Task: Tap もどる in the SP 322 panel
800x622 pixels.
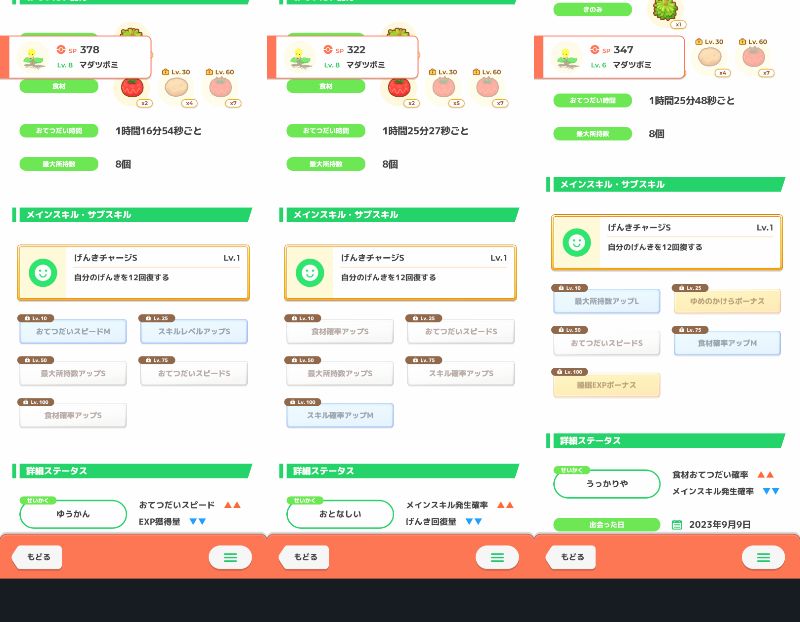Action: tap(304, 557)
